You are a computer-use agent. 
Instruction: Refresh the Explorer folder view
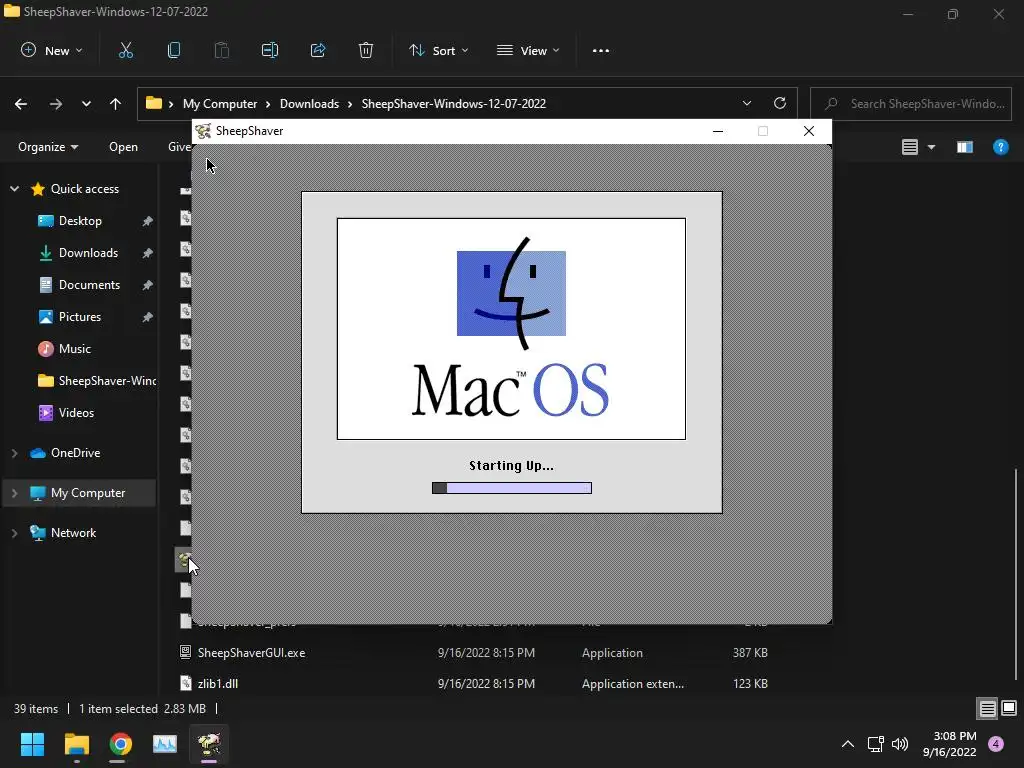780,103
